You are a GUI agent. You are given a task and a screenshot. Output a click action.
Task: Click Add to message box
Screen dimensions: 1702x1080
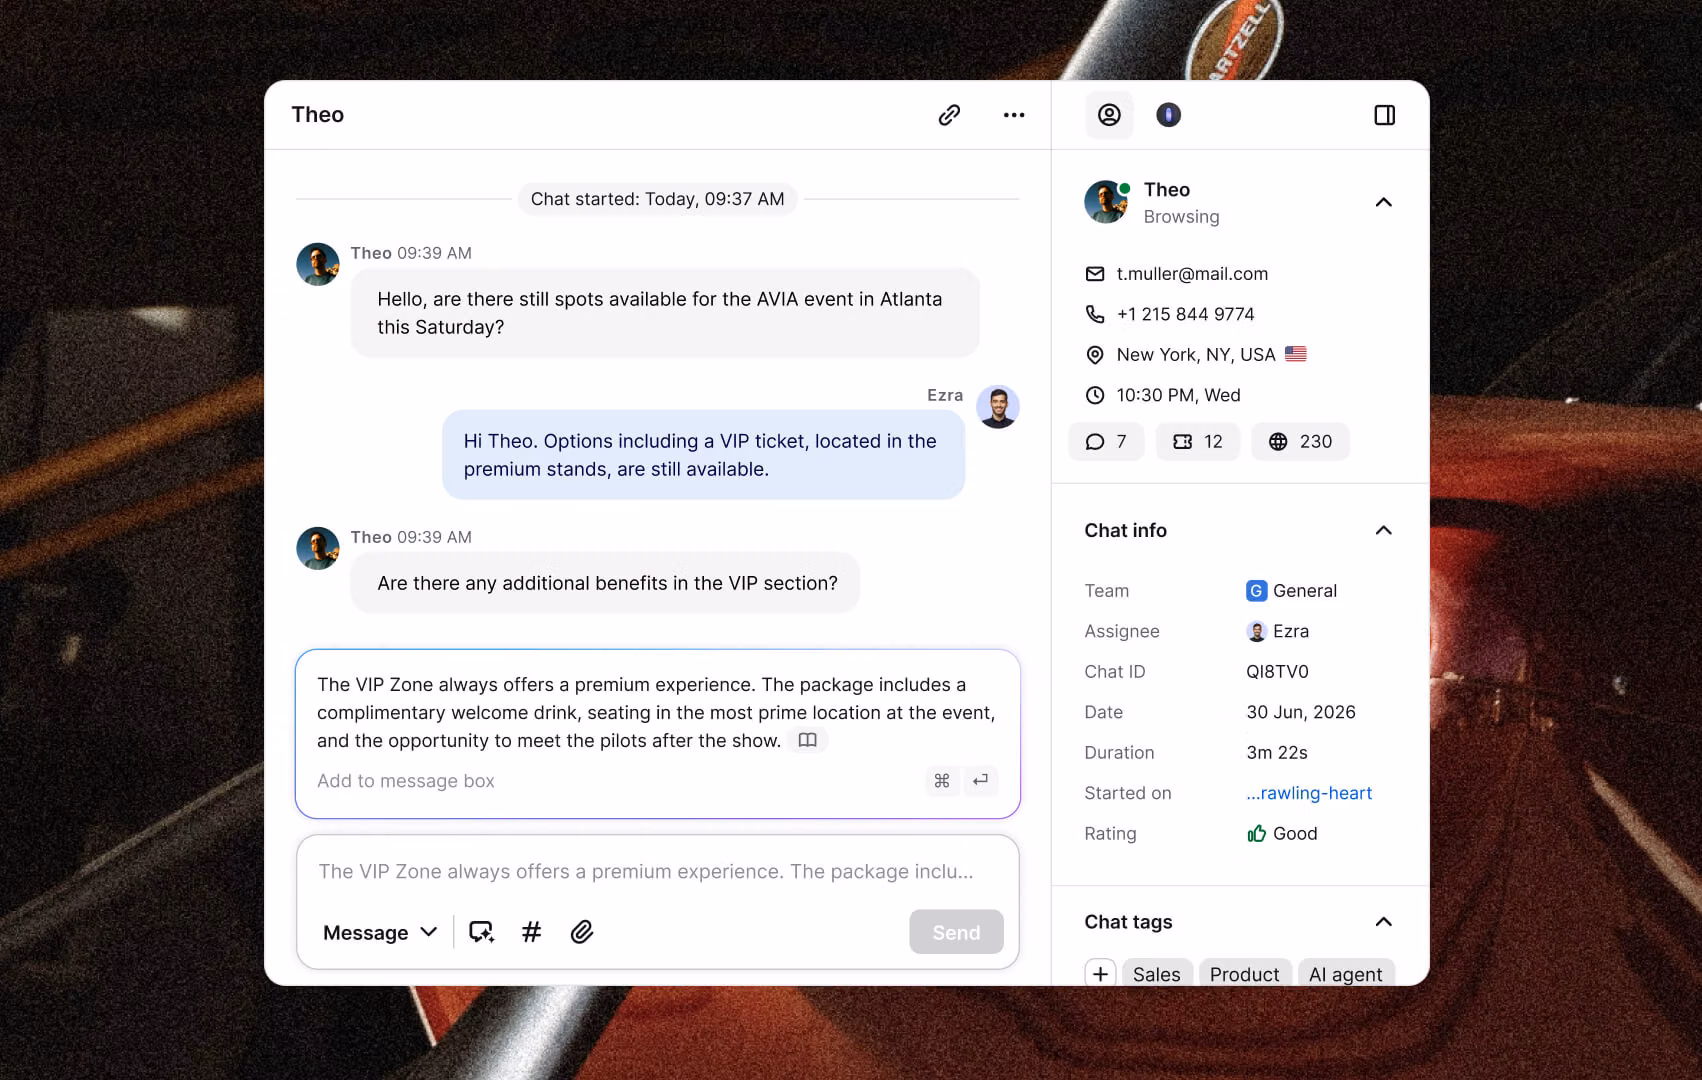[406, 781]
